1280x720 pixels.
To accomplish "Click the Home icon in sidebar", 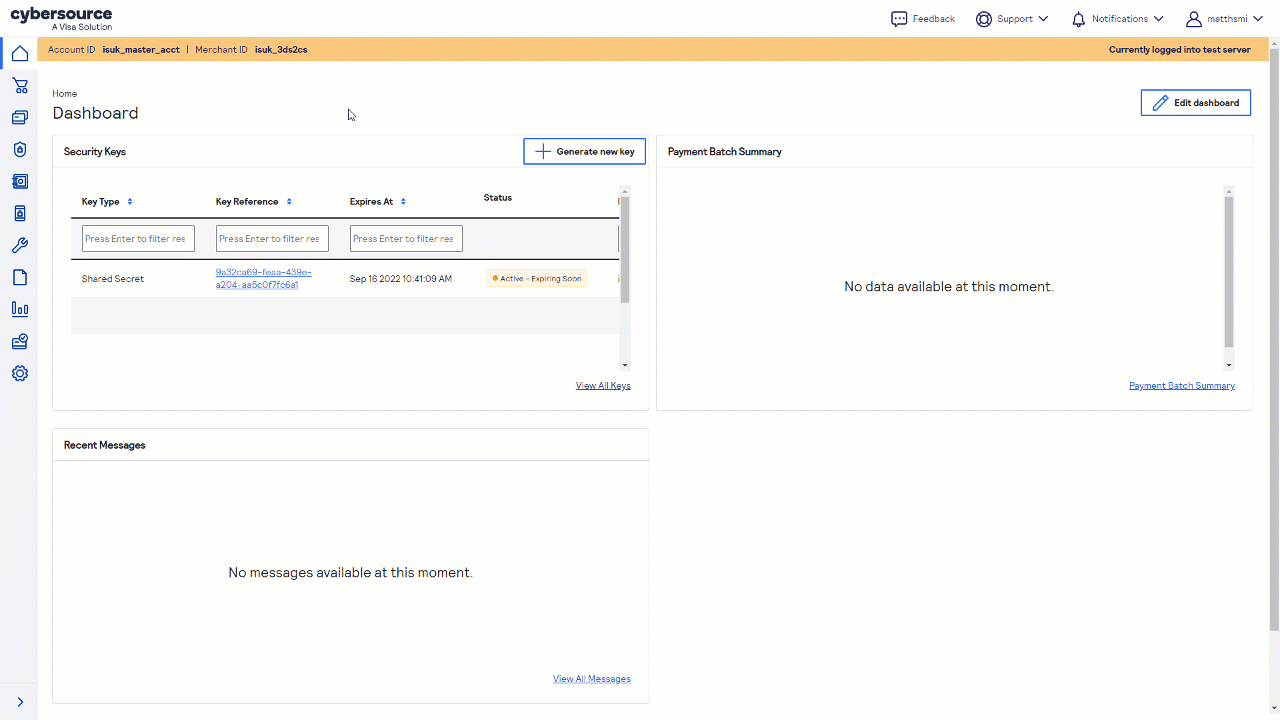I will point(19,53).
